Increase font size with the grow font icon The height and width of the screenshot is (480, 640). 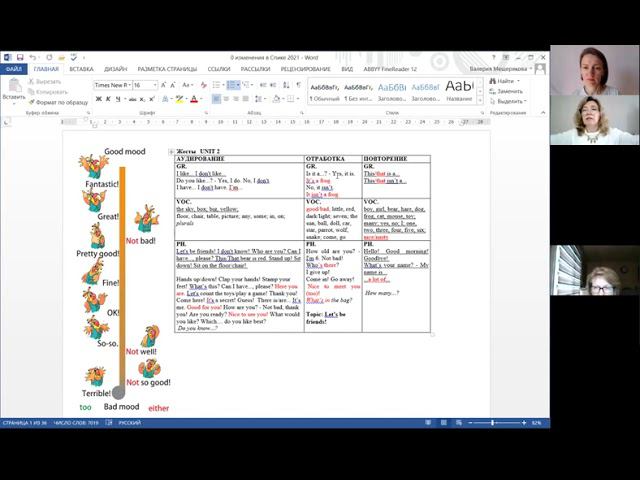[x=164, y=85]
